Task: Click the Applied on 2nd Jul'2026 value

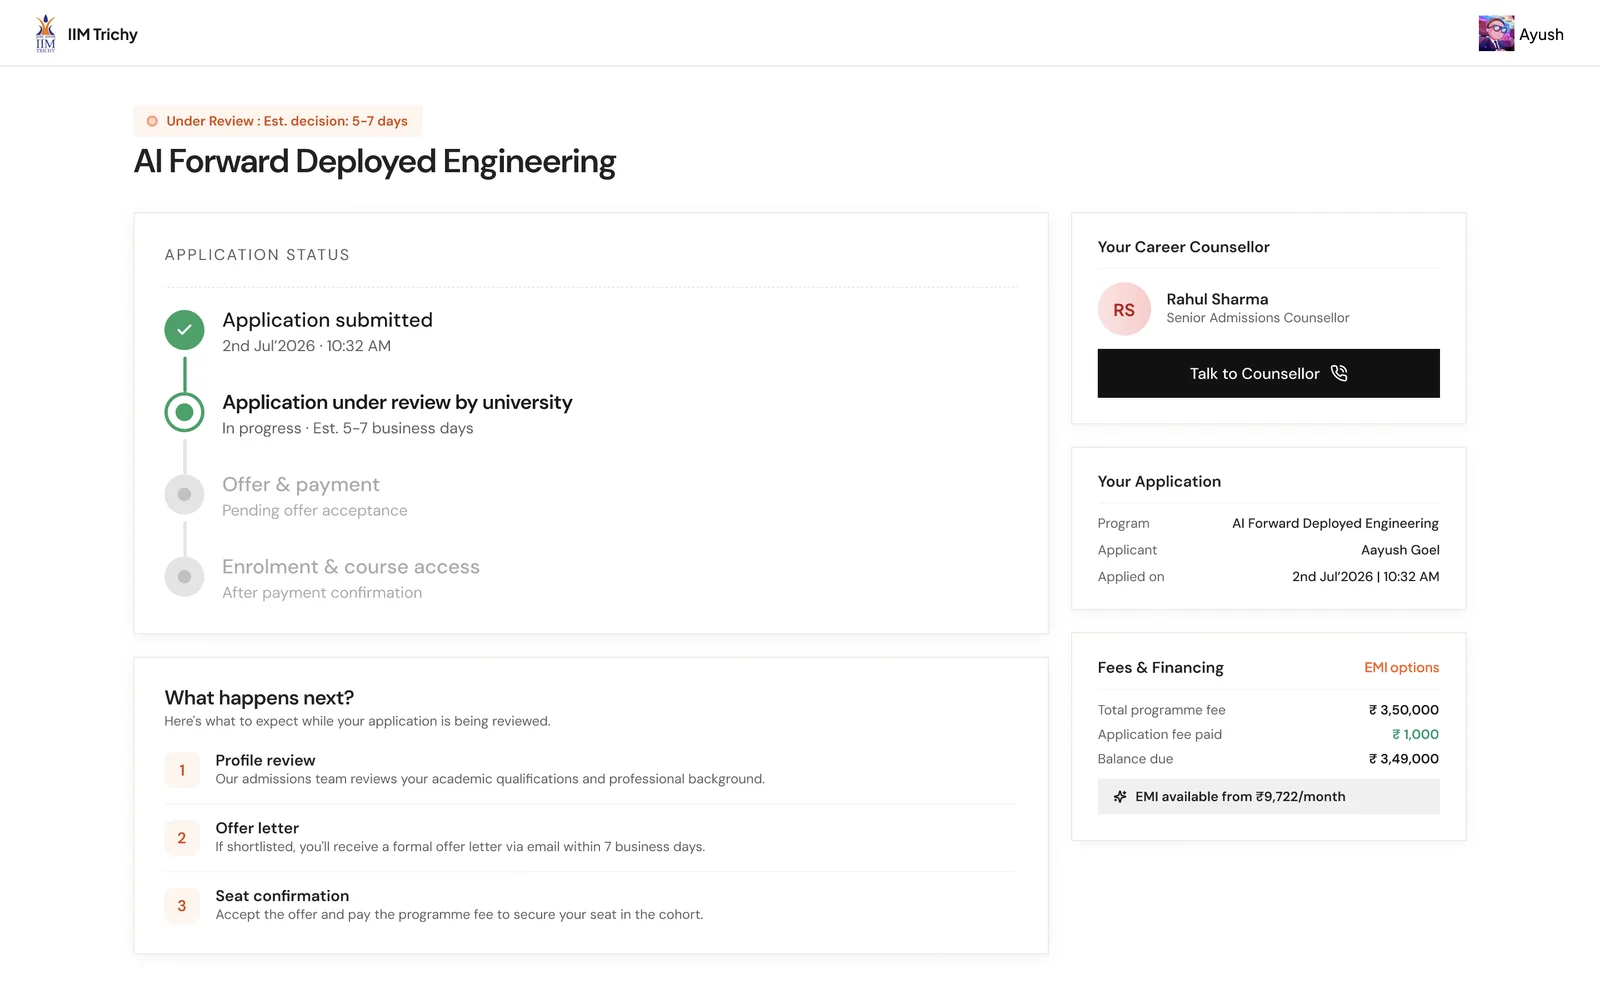Action: (1365, 577)
